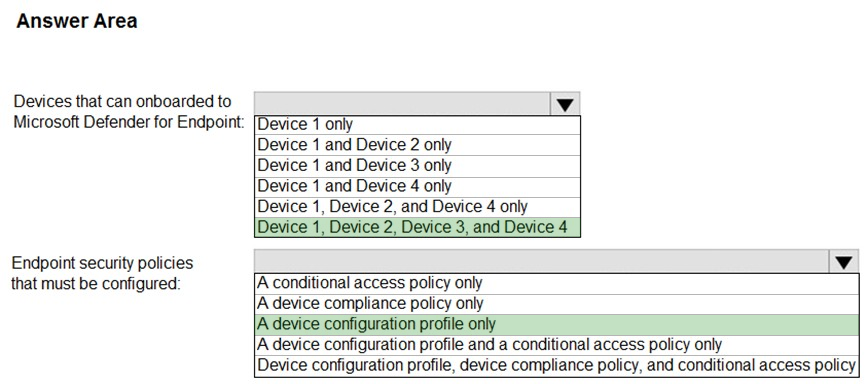Open the endpoint security policies dropdown arrow
This screenshot has width=867, height=384.
[844, 262]
